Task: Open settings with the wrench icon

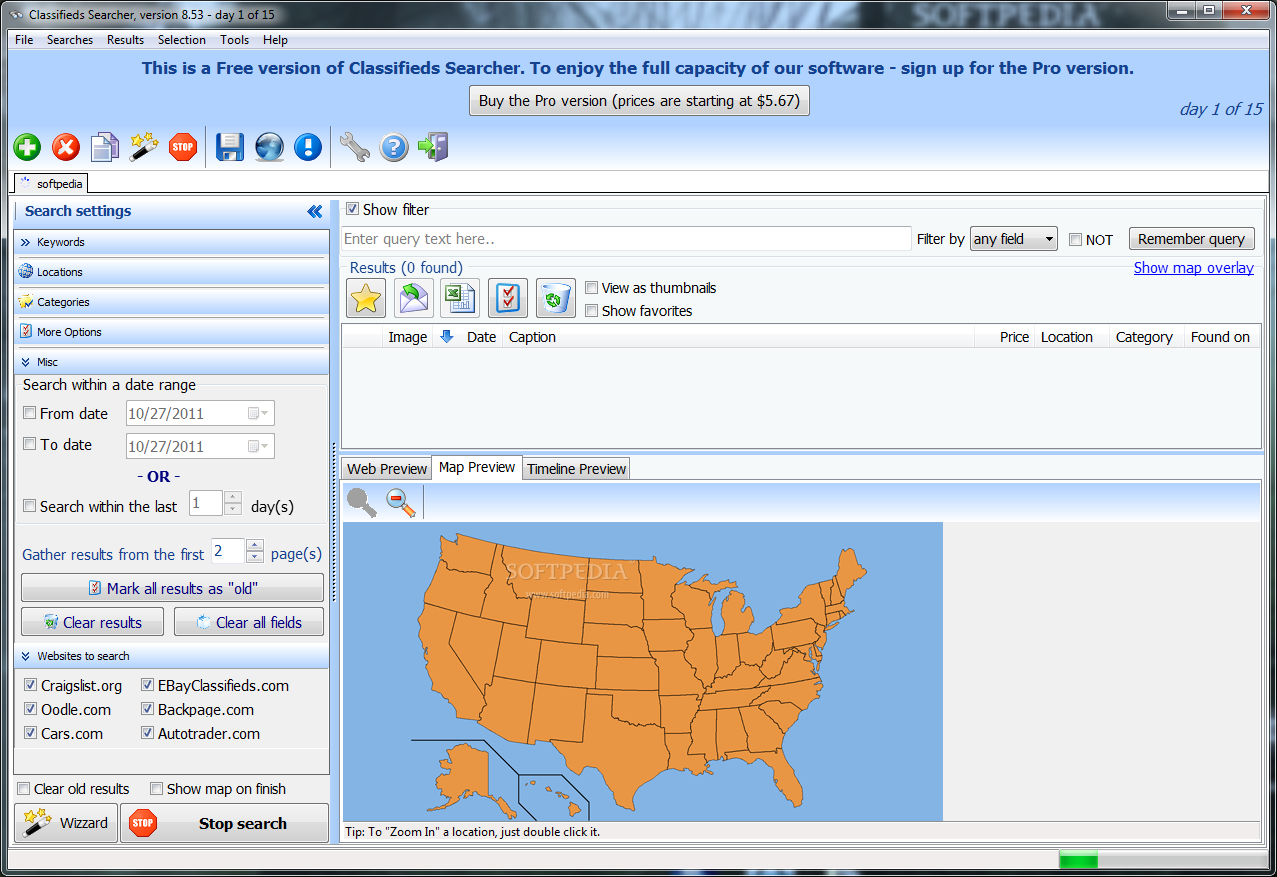Action: tap(354, 148)
